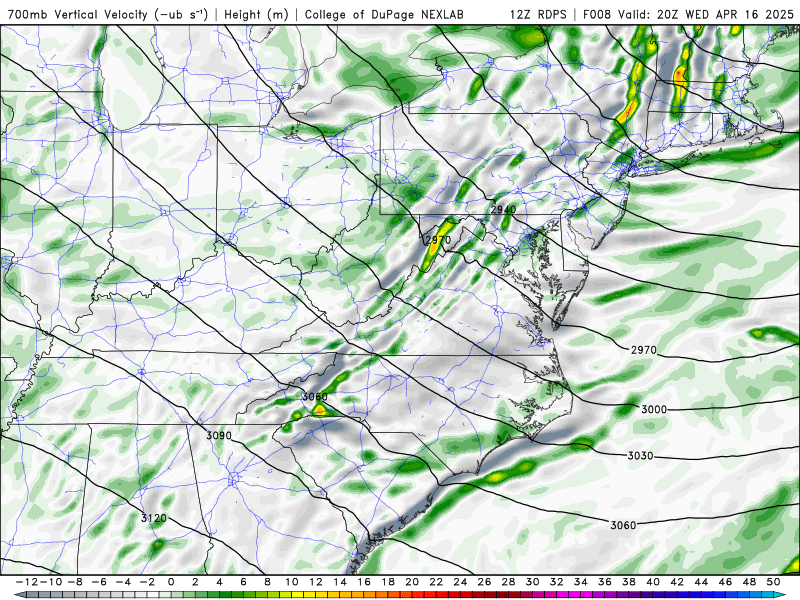Image resolution: width=800 pixels, height=600 pixels.
Task: Click the -10 value on the color scale
Action: 49,582
